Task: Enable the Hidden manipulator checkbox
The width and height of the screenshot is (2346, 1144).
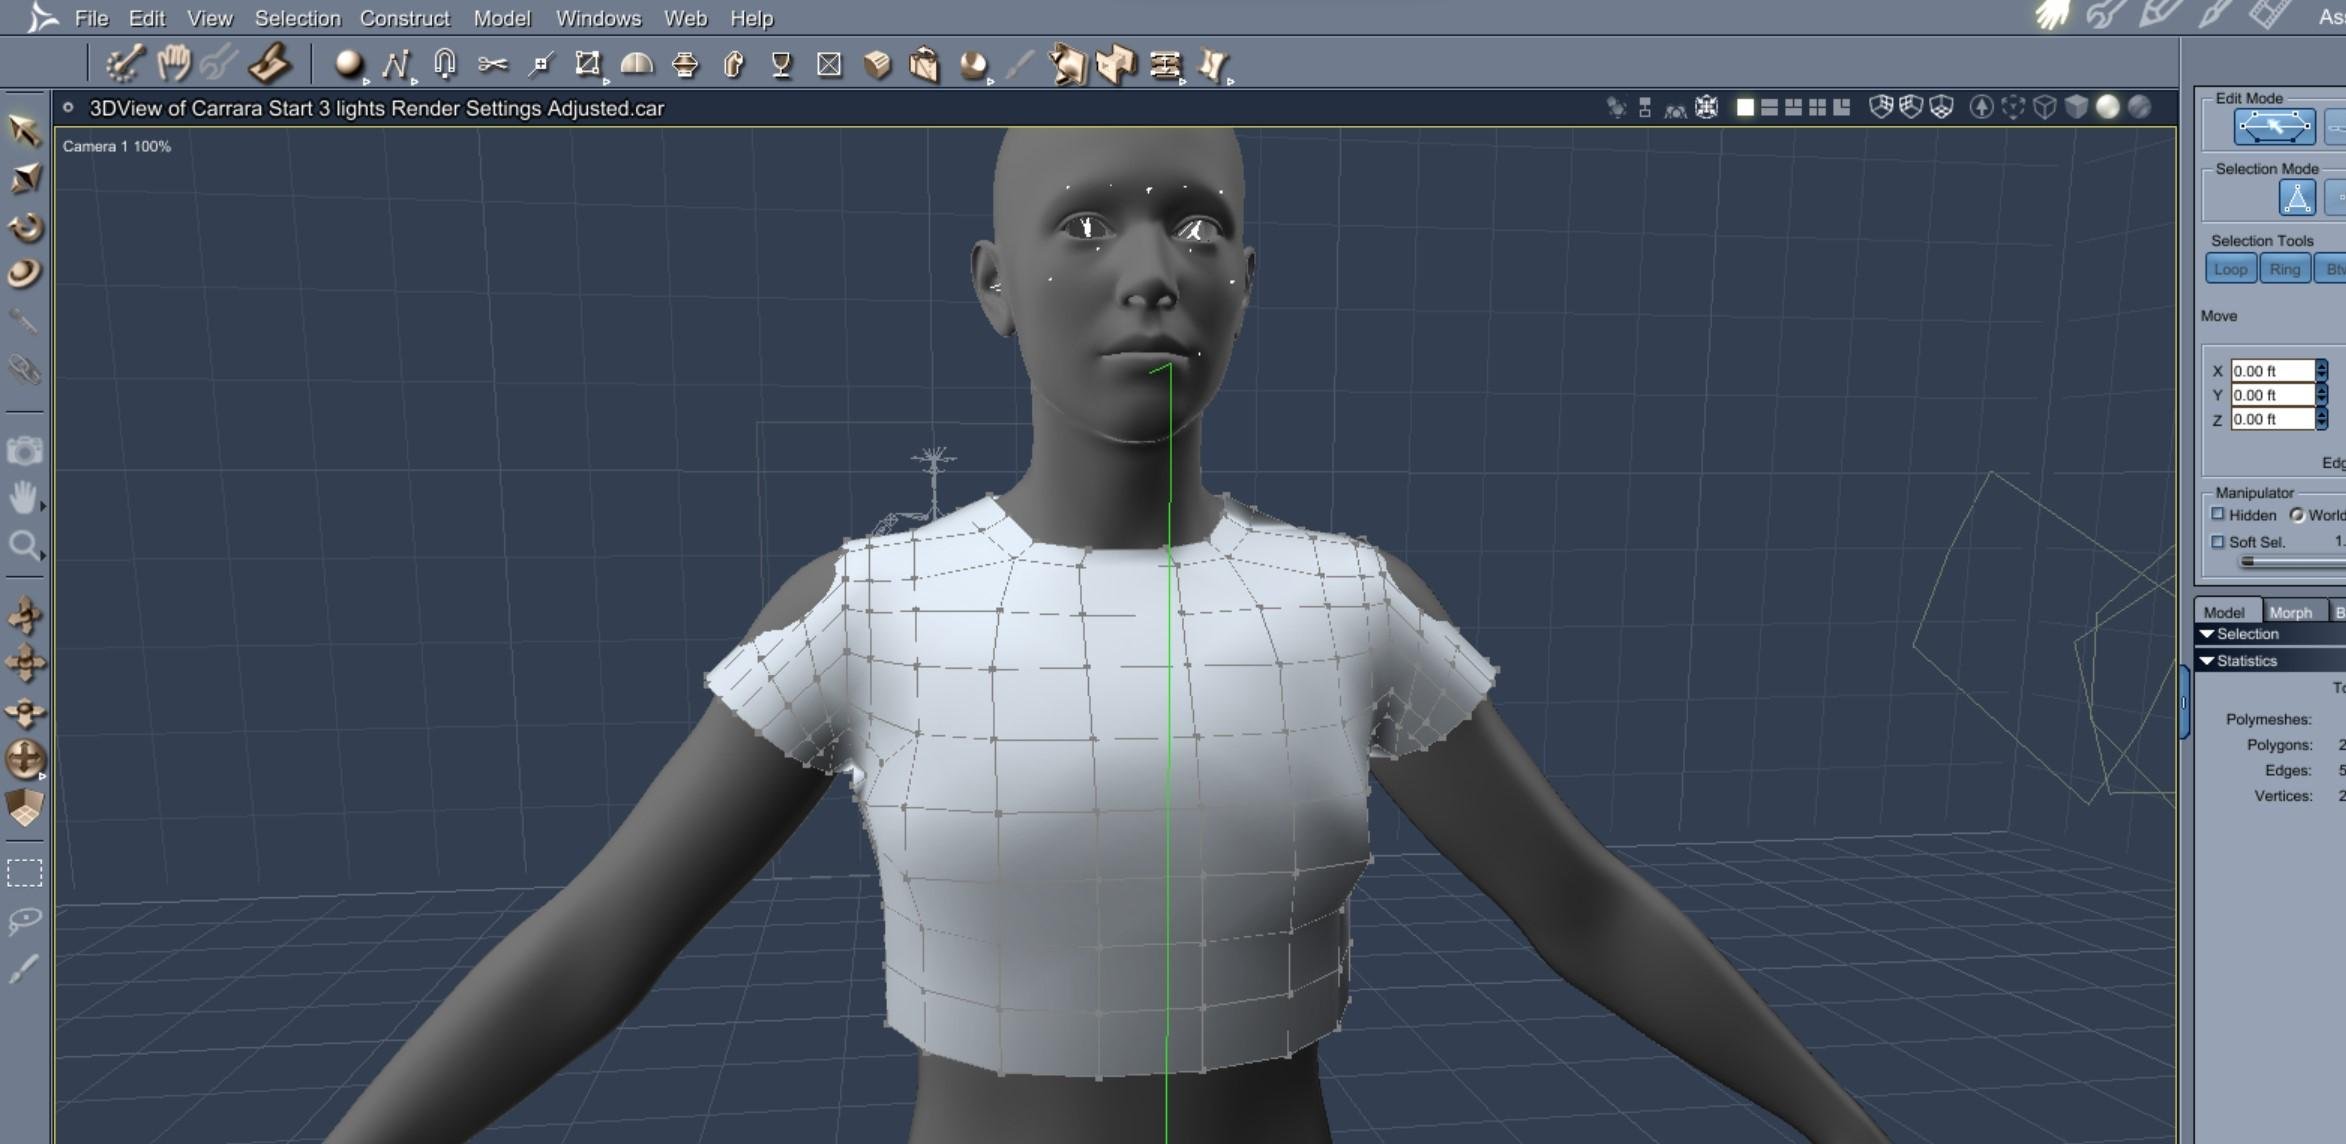Action: coord(2218,514)
